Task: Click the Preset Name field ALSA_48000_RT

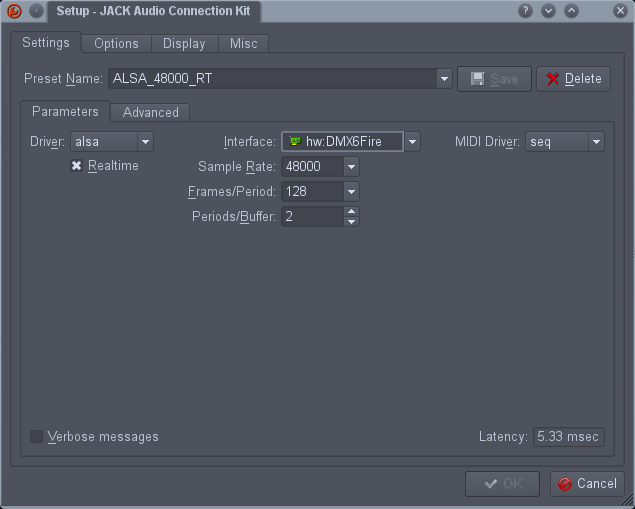Action: pyautogui.click(x=273, y=79)
